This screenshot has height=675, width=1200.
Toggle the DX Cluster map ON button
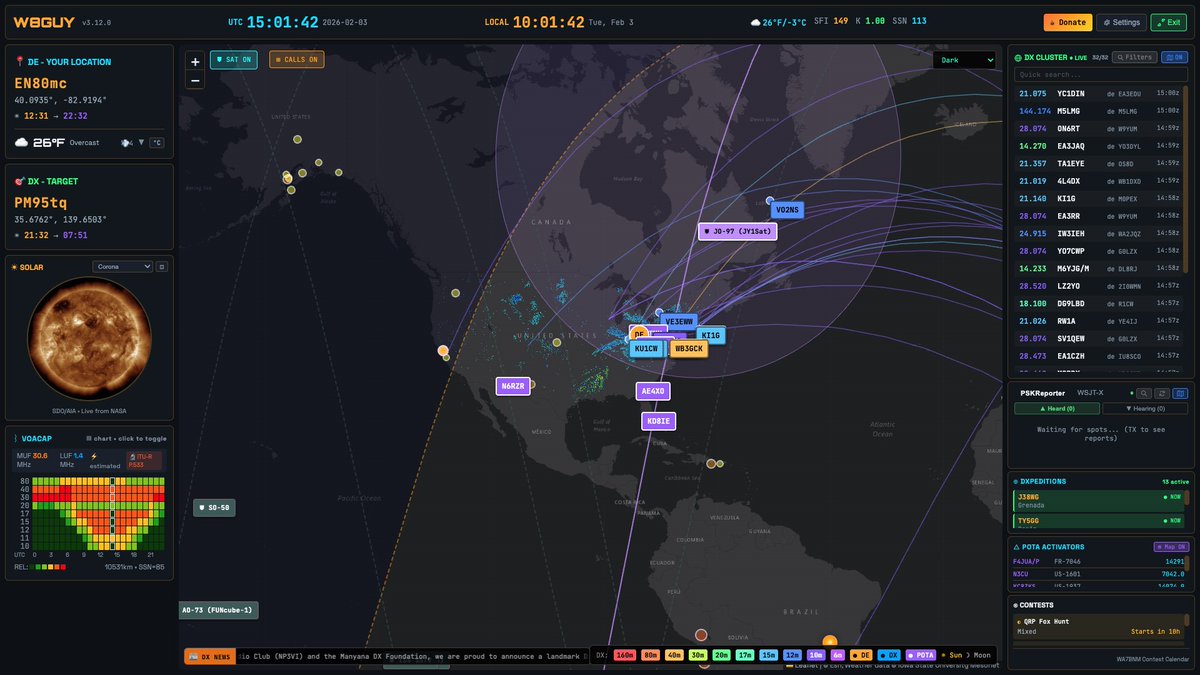coord(1173,58)
